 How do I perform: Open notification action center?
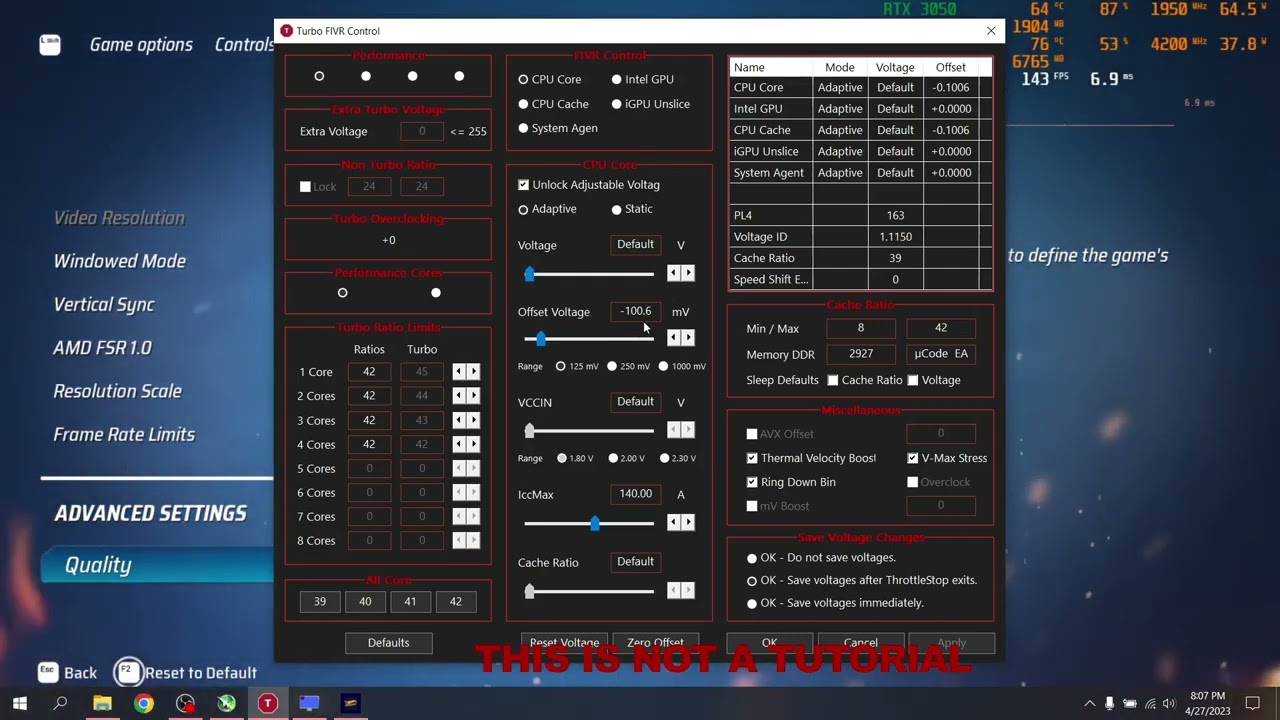pyautogui.click(x=1253, y=703)
